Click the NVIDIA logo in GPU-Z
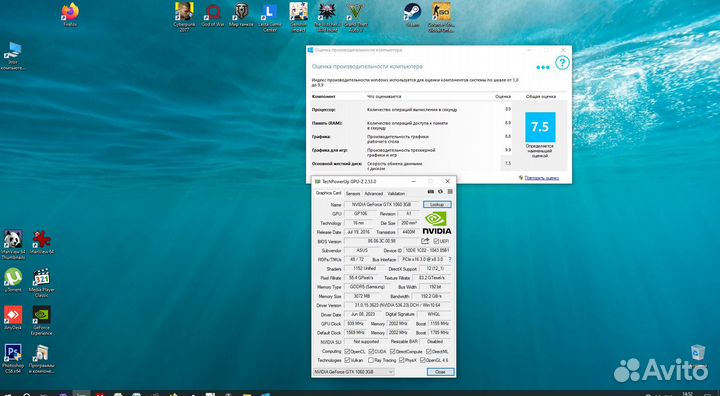The width and height of the screenshot is (720, 396). point(437,223)
